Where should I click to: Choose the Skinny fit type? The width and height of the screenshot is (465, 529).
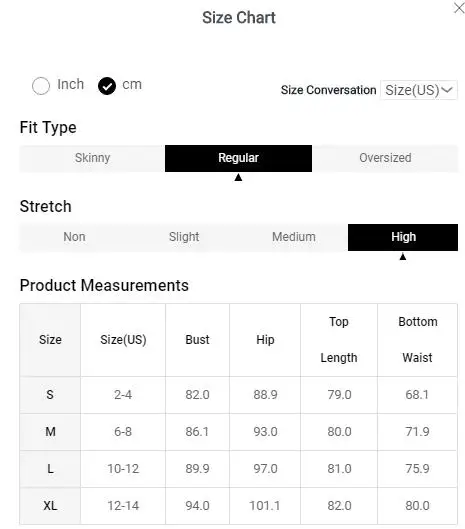tap(92, 158)
